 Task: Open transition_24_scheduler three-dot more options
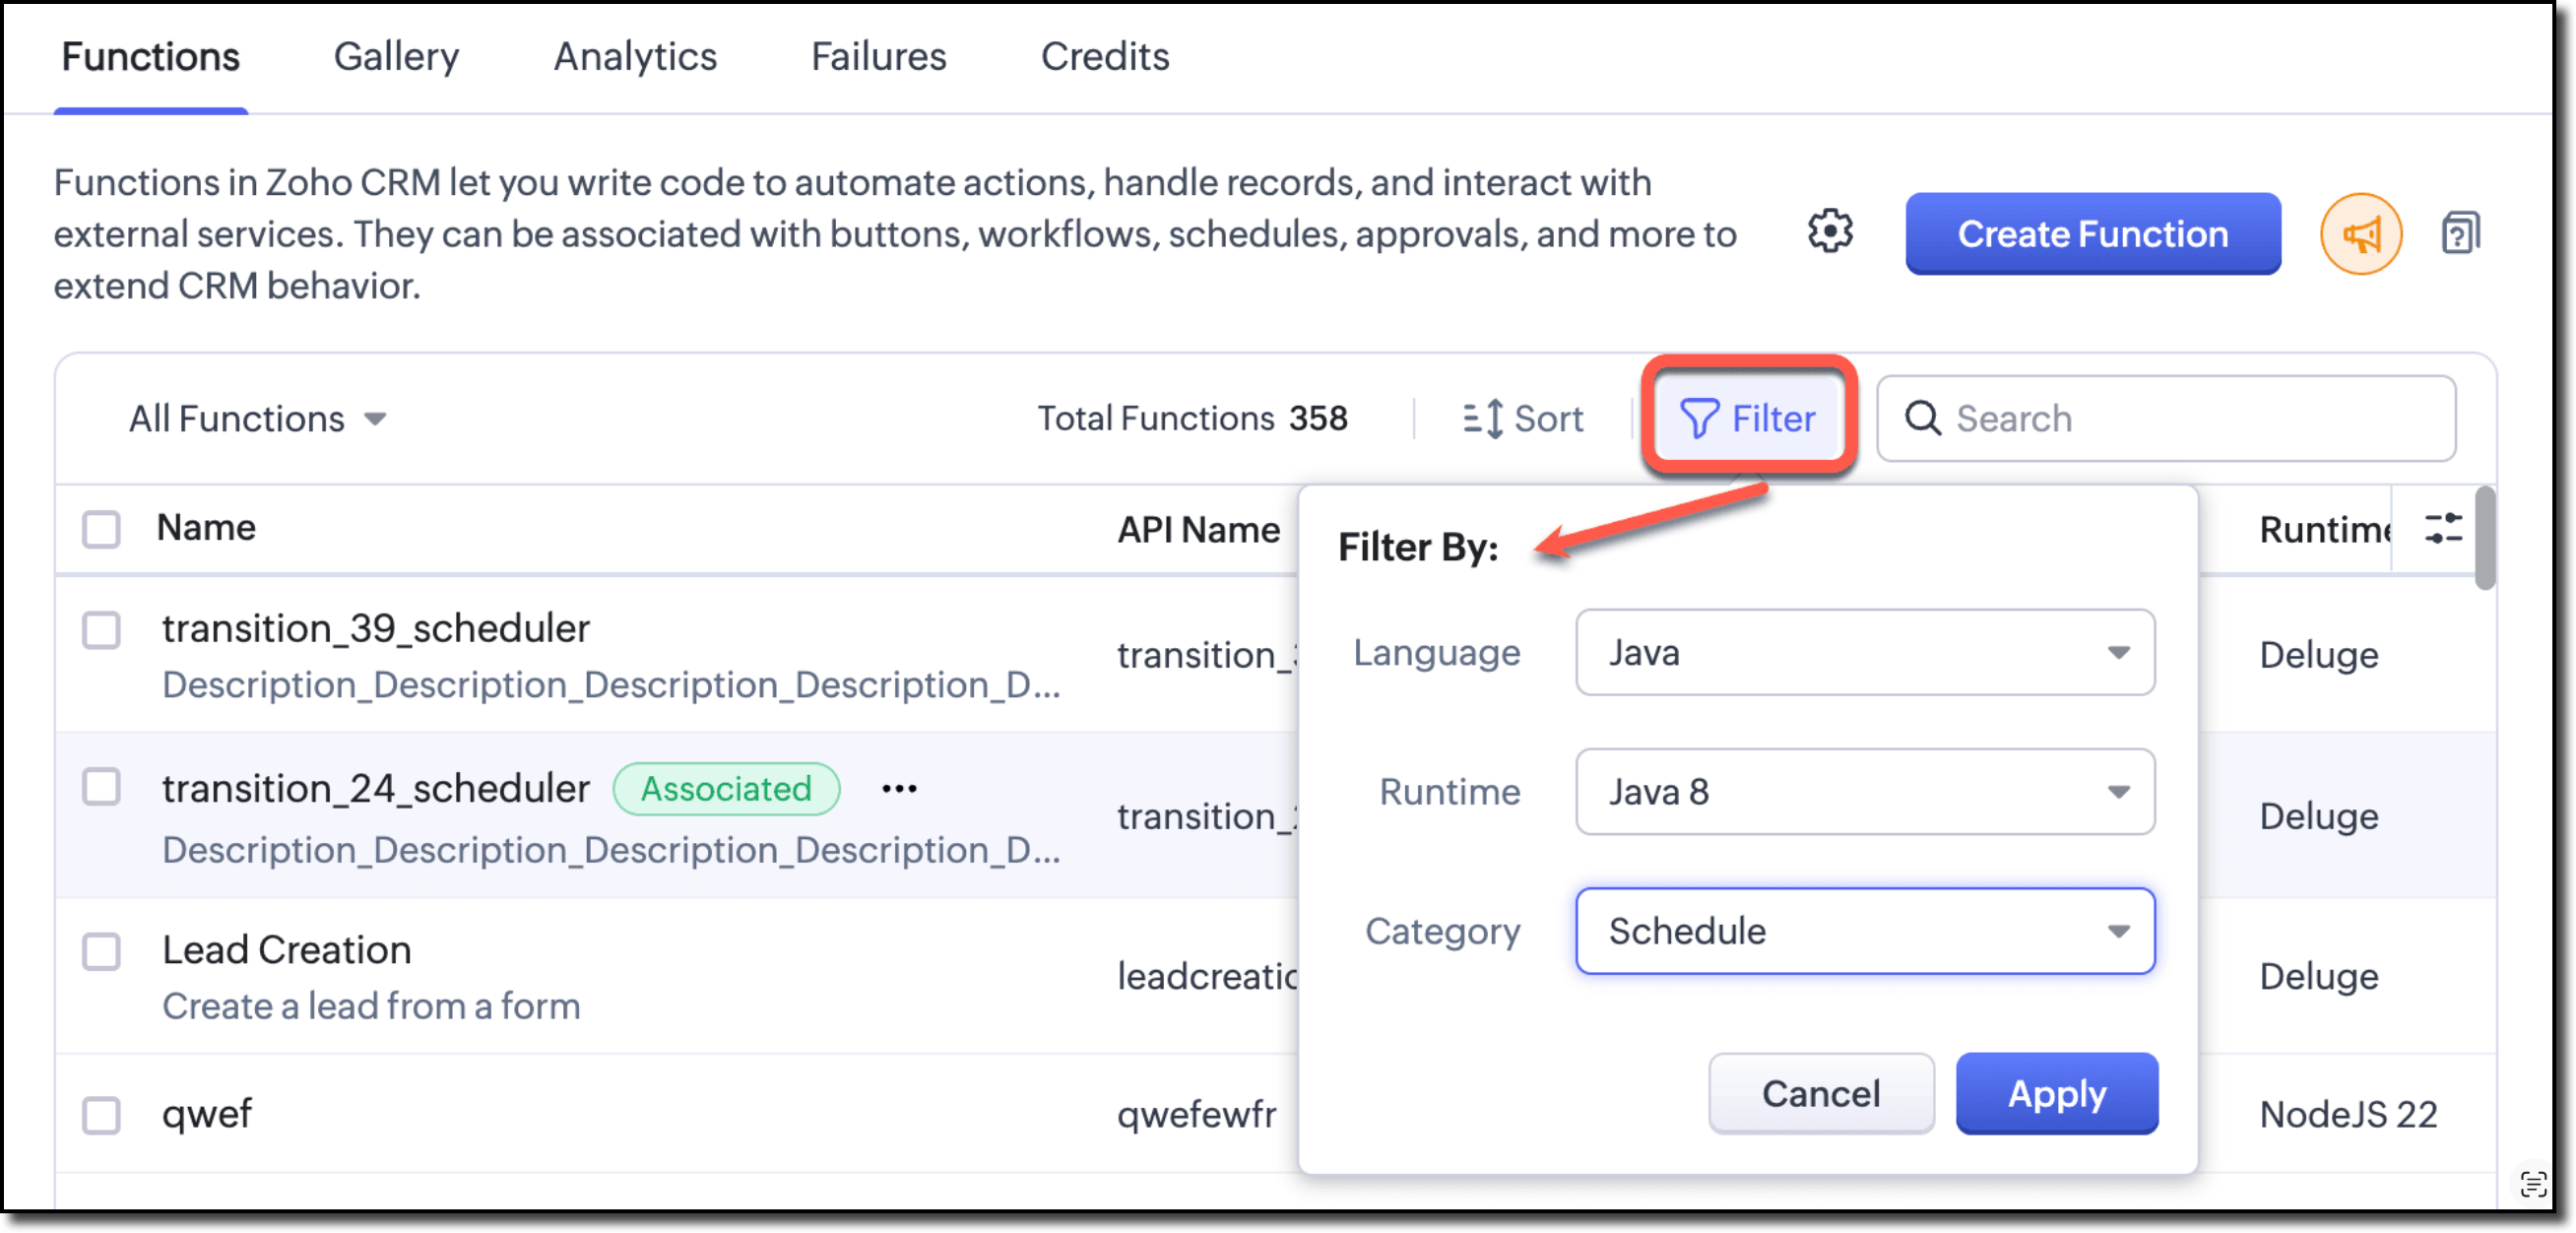898,789
